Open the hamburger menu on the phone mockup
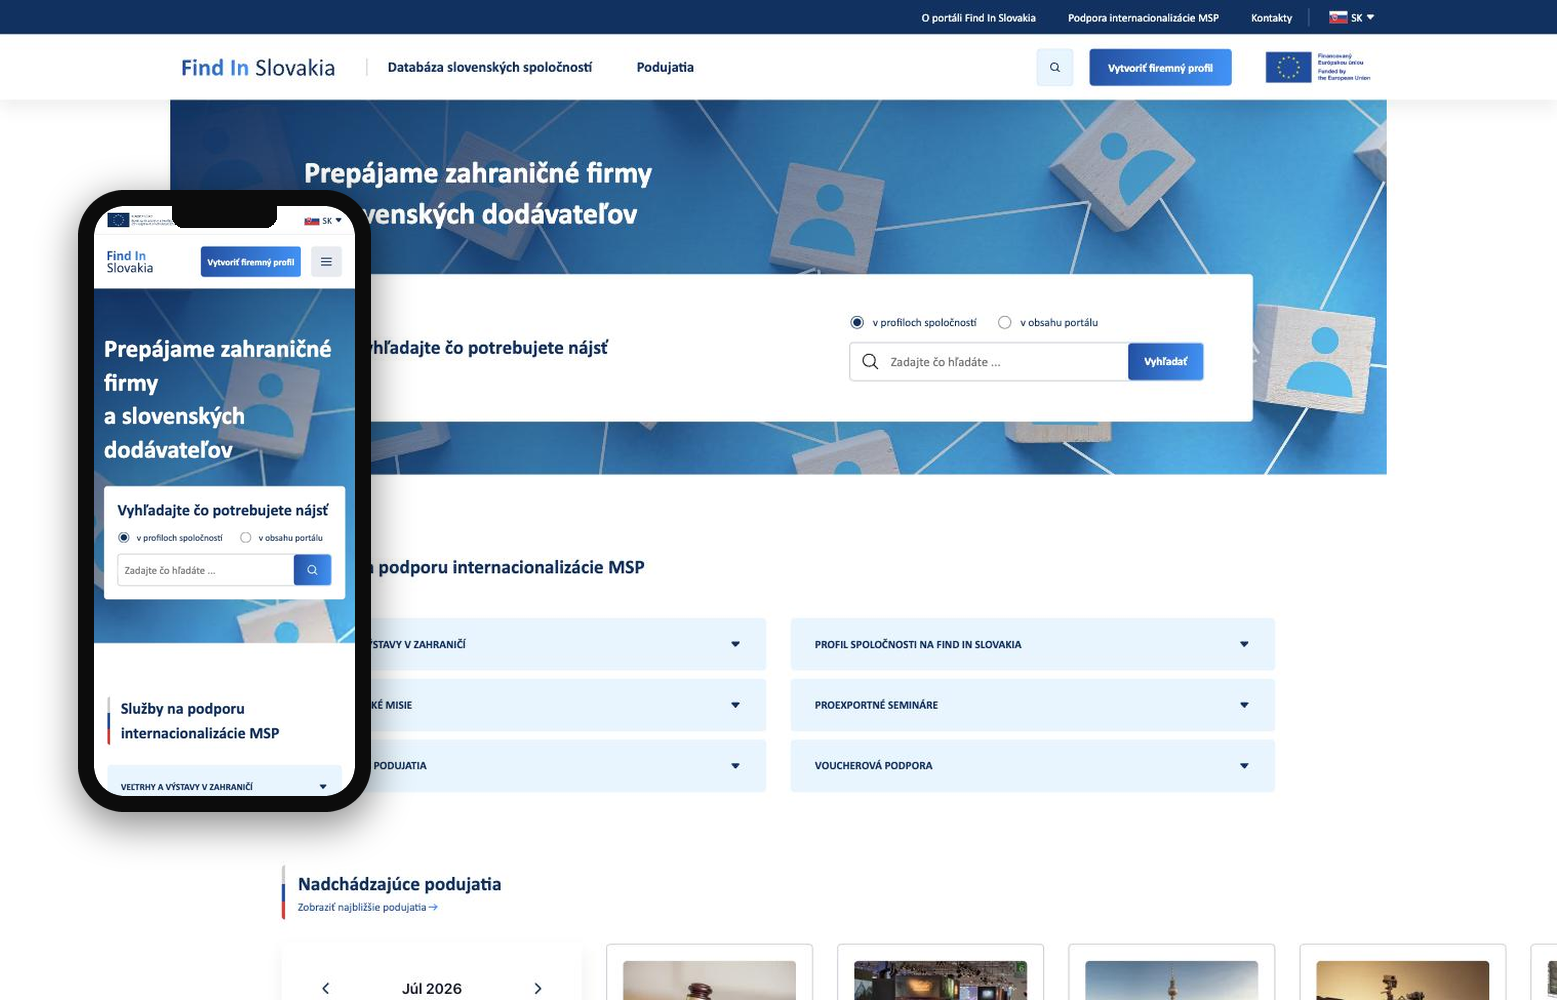This screenshot has width=1557, height=1000. tap(326, 262)
